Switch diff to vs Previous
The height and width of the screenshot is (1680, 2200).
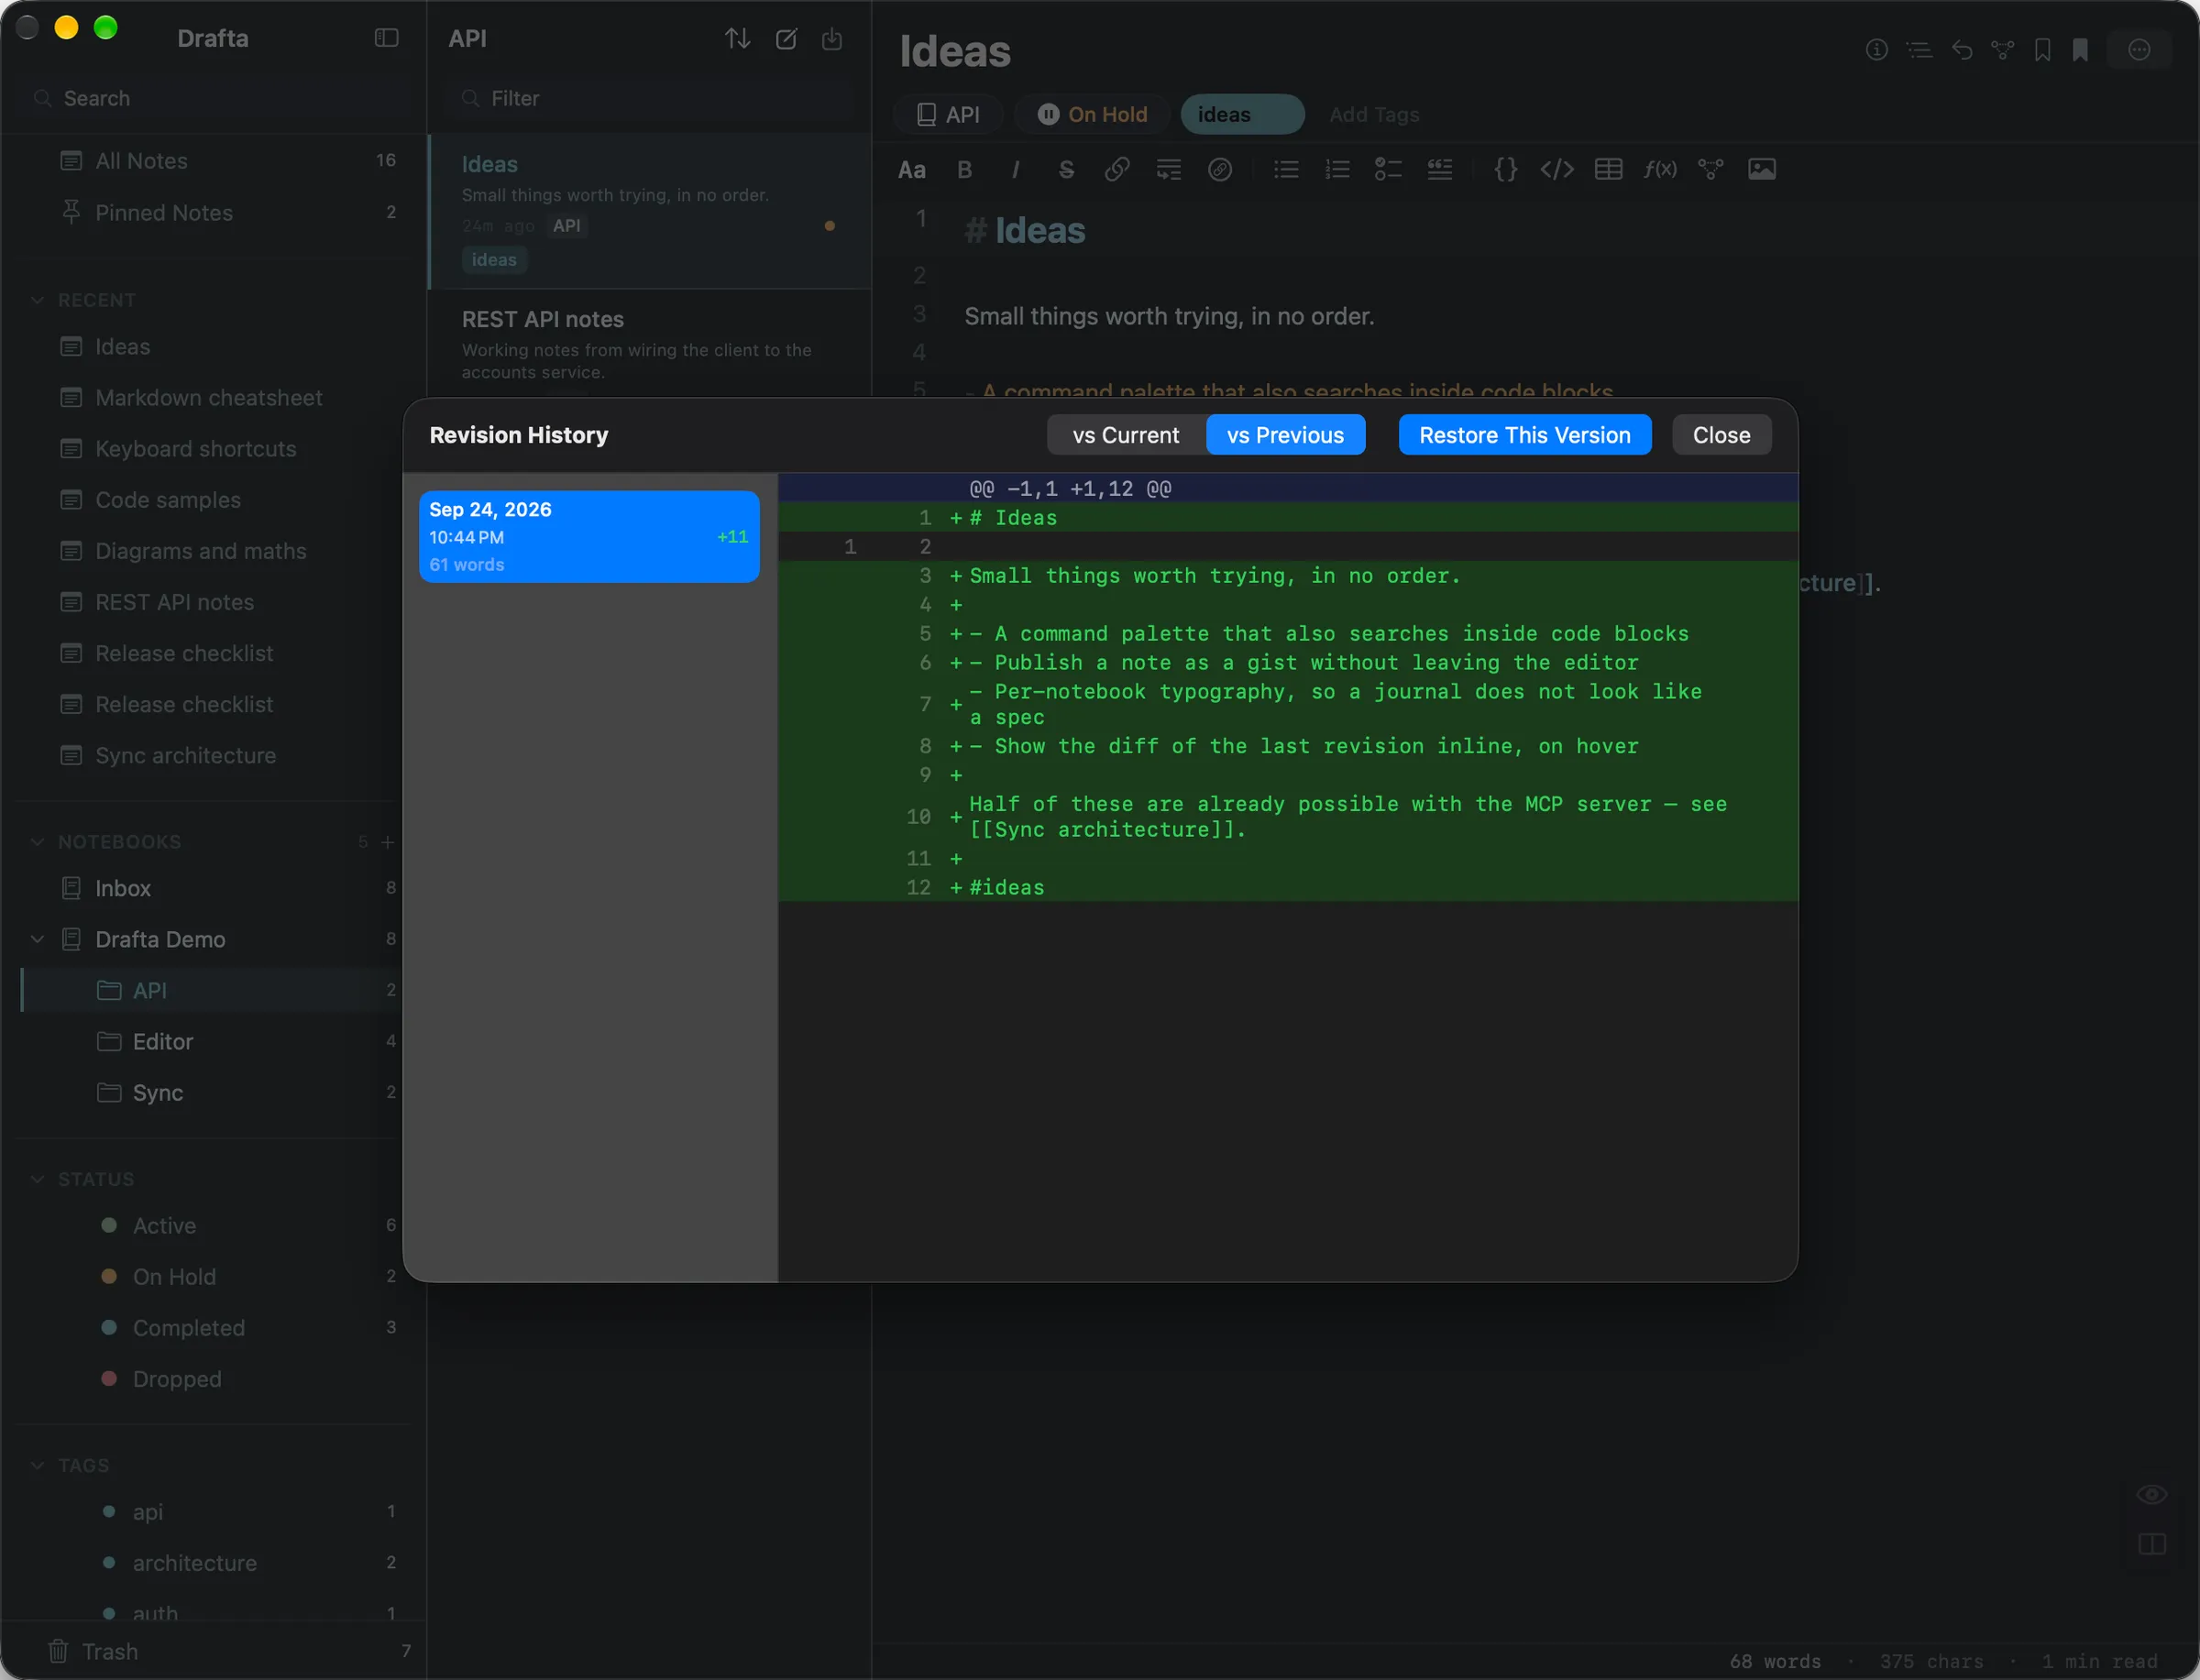(x=1285, y=435)
